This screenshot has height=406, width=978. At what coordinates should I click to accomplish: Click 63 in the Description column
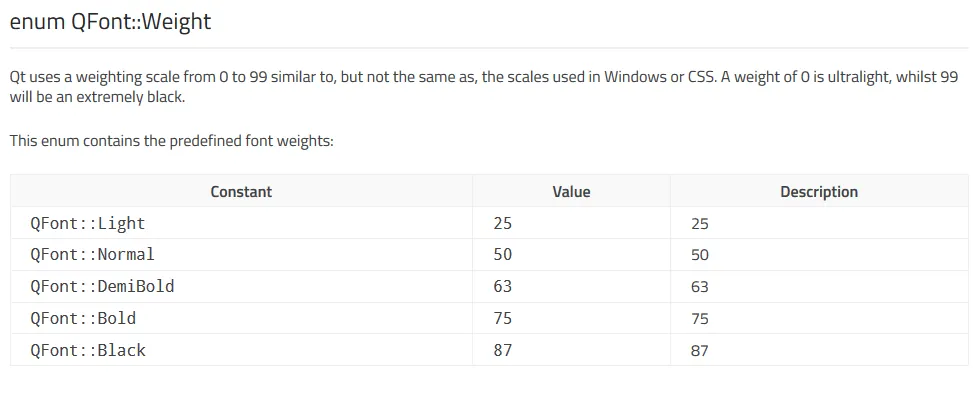point(699,288)
